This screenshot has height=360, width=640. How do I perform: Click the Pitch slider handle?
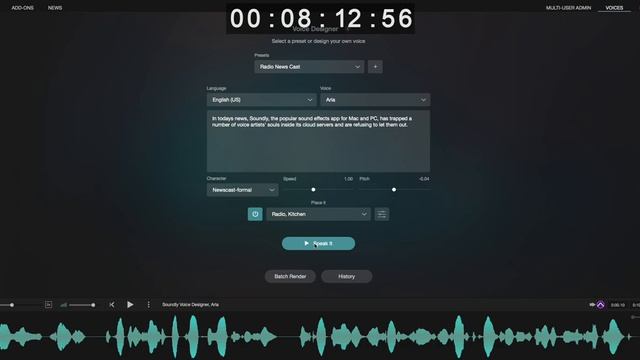(394, 189)
